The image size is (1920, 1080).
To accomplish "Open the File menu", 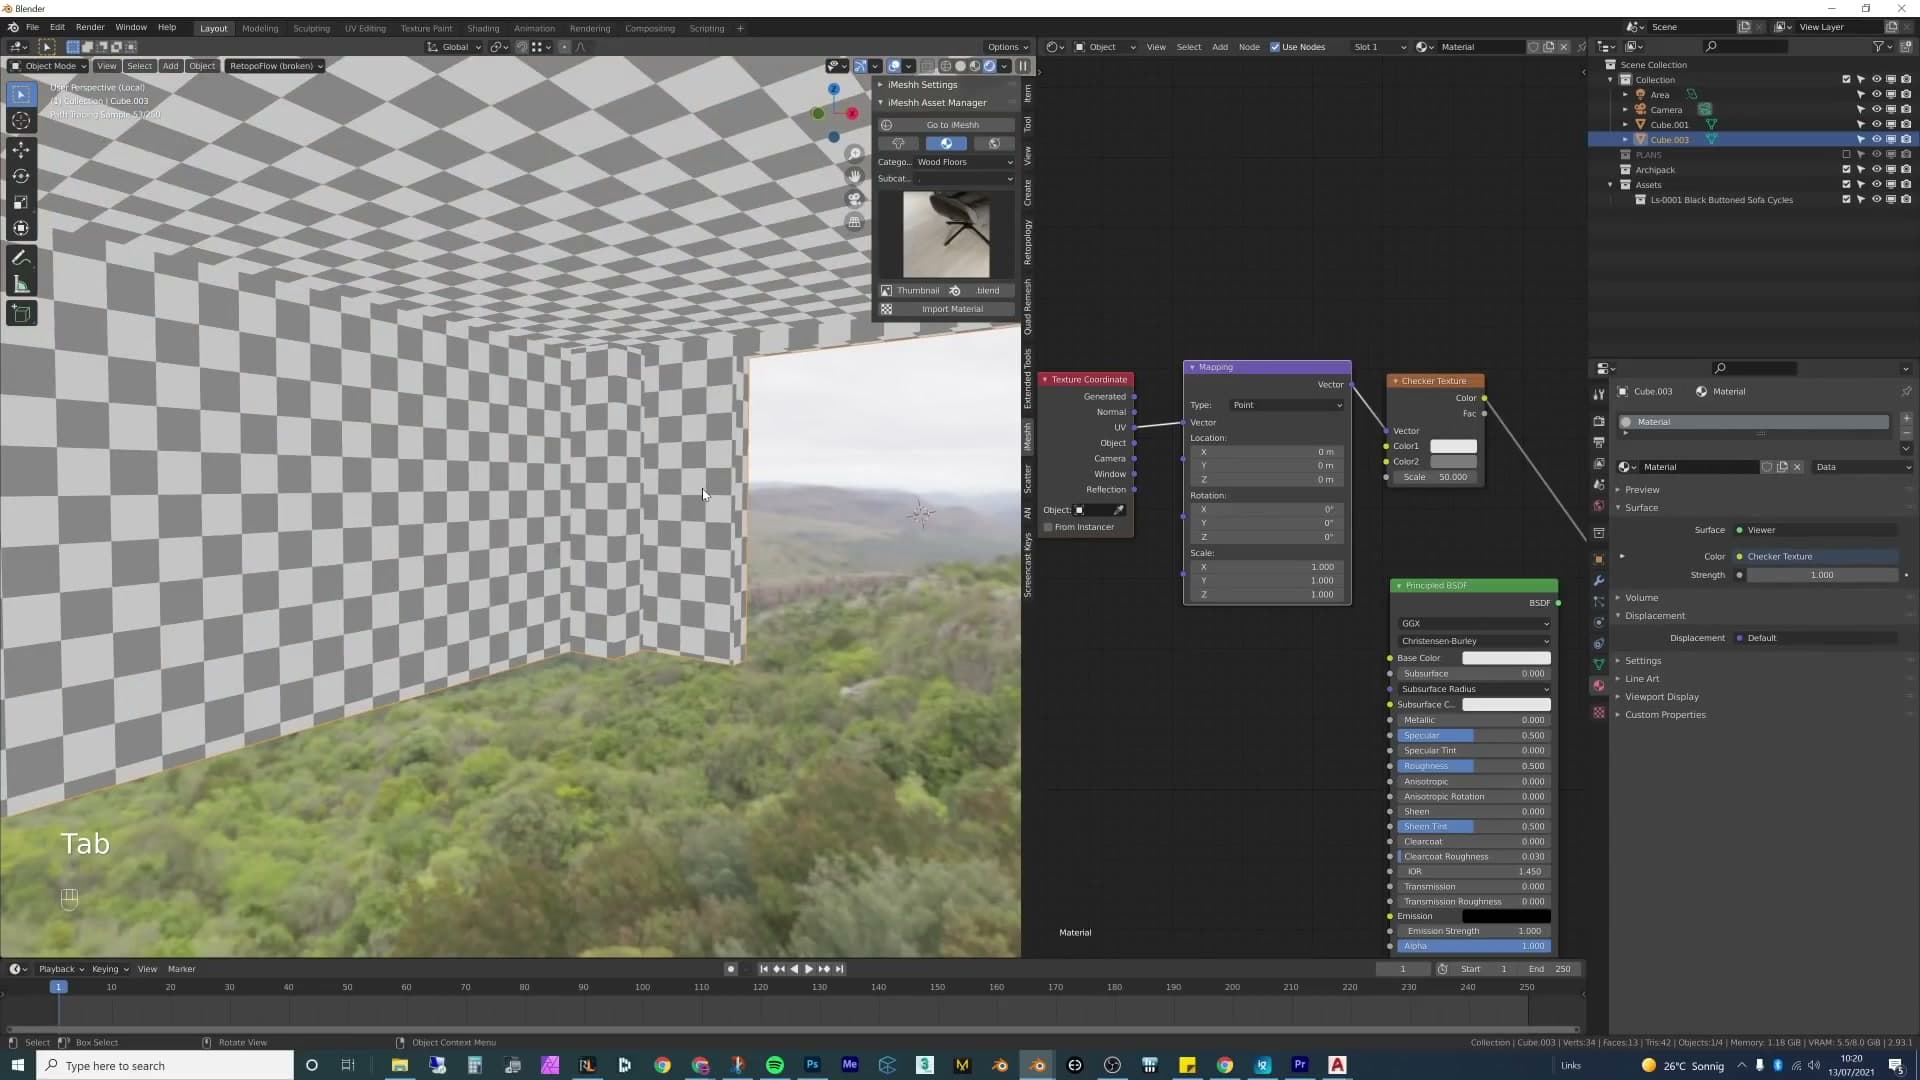I will point(32,28).
